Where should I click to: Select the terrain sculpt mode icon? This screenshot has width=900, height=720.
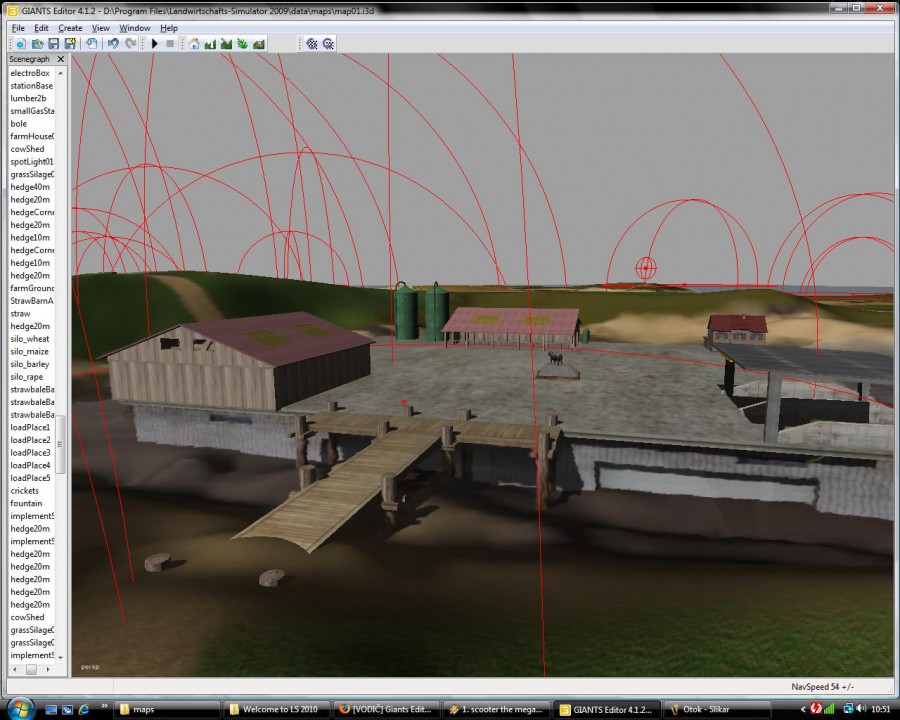pos(210,44)
